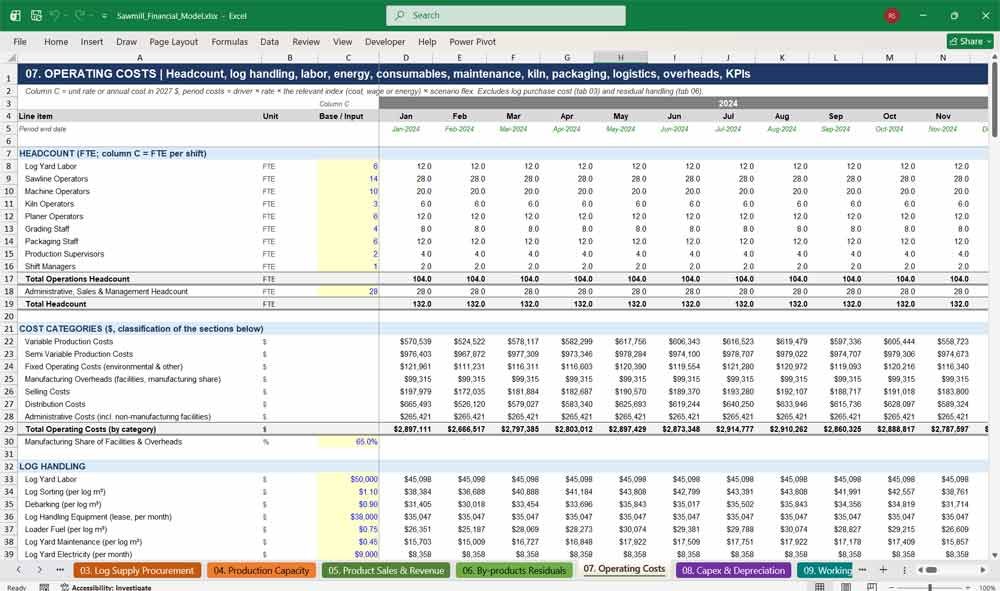Image resolution: width=1000 pixels, height=591 pixels.
Task: Switch to Page Layout view icon
Action: 846,587
